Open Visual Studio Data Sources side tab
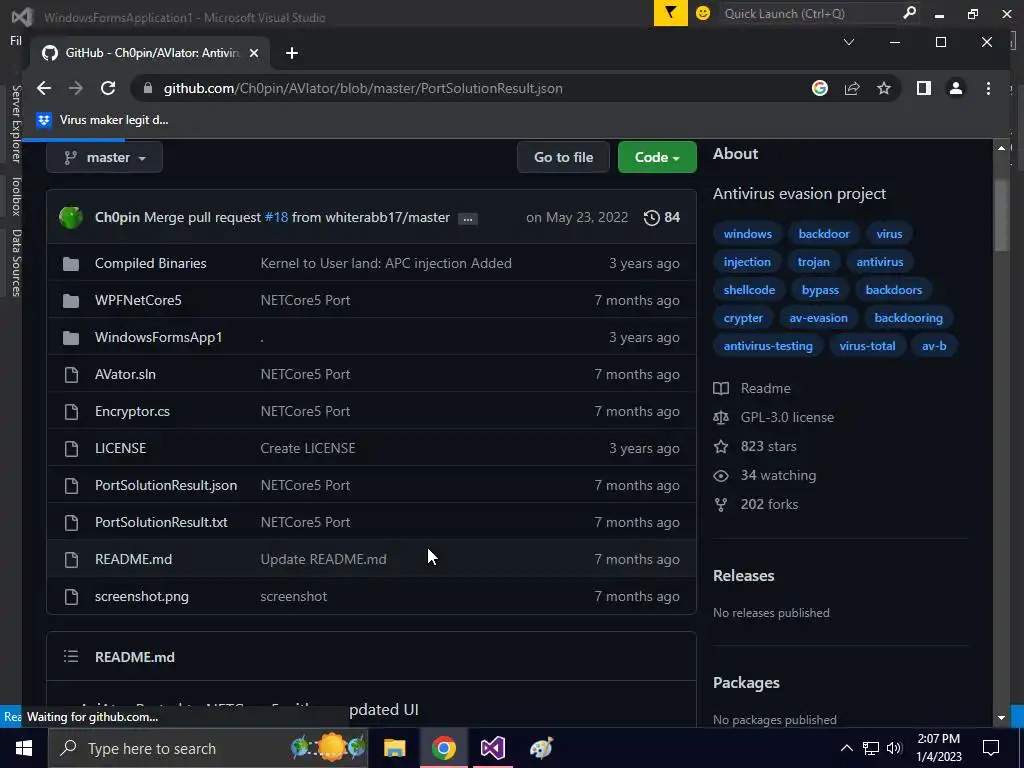The image size is (1024, 768). pos(16,263)
